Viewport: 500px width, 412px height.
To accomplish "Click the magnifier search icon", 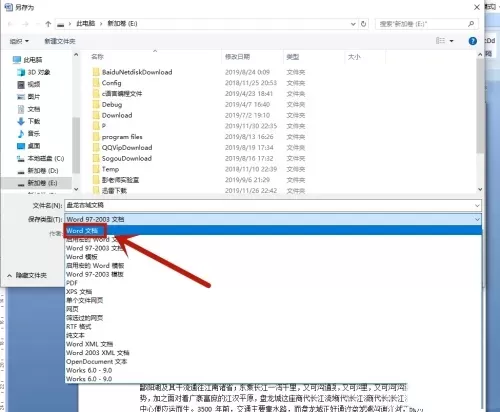I will 471,24.
